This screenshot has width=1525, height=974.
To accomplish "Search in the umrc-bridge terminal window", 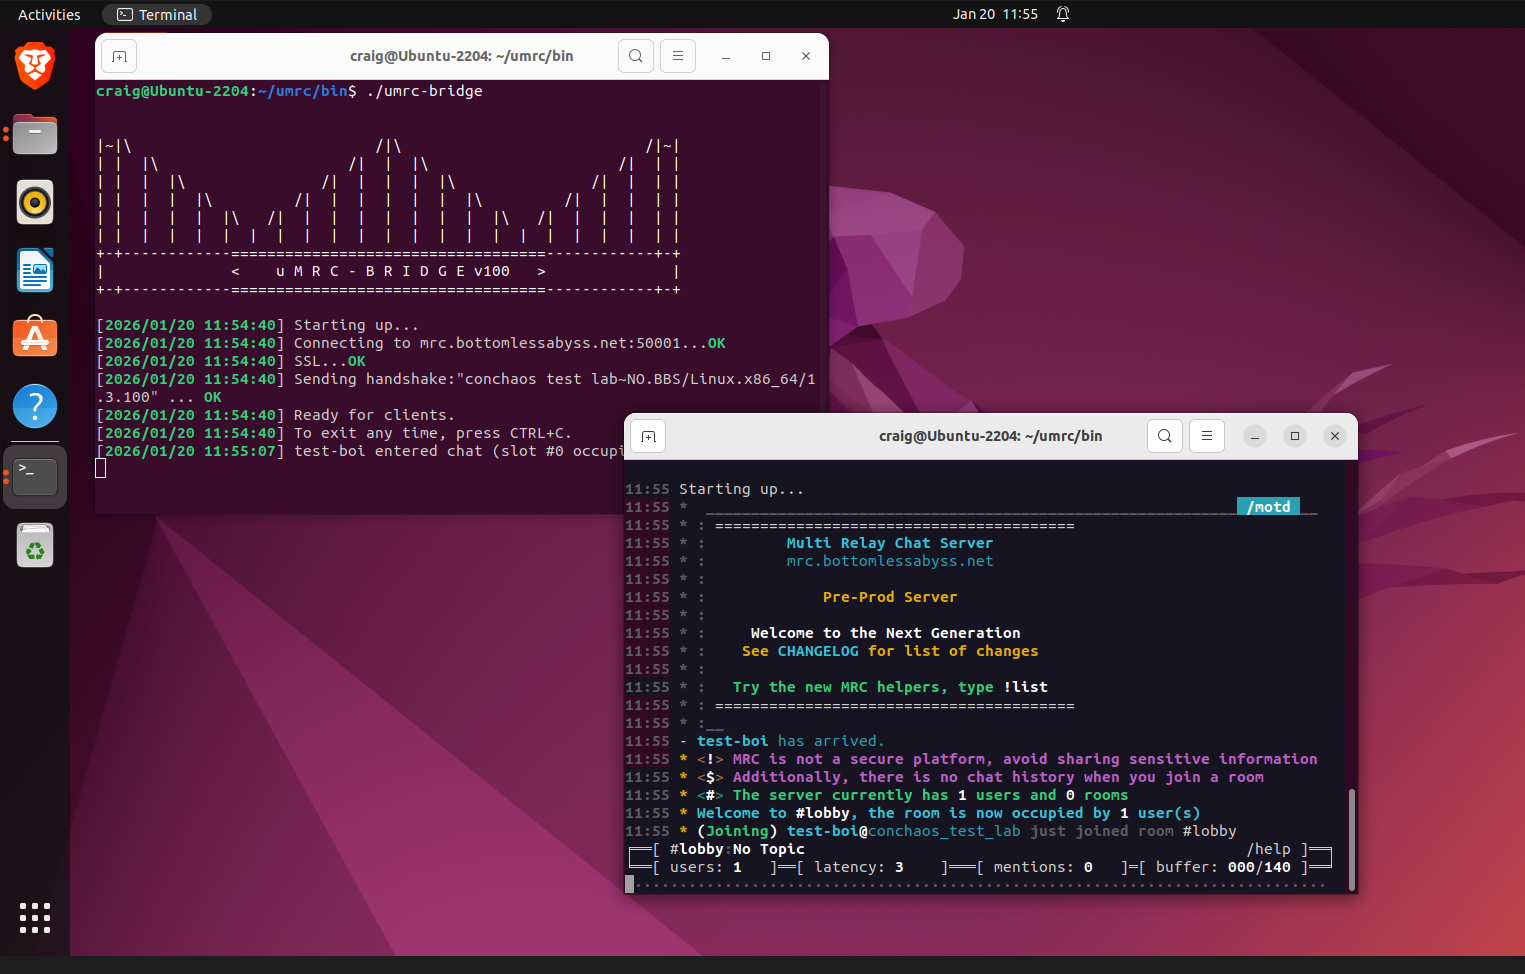I will pyautogui.click(x=635, y=56).
